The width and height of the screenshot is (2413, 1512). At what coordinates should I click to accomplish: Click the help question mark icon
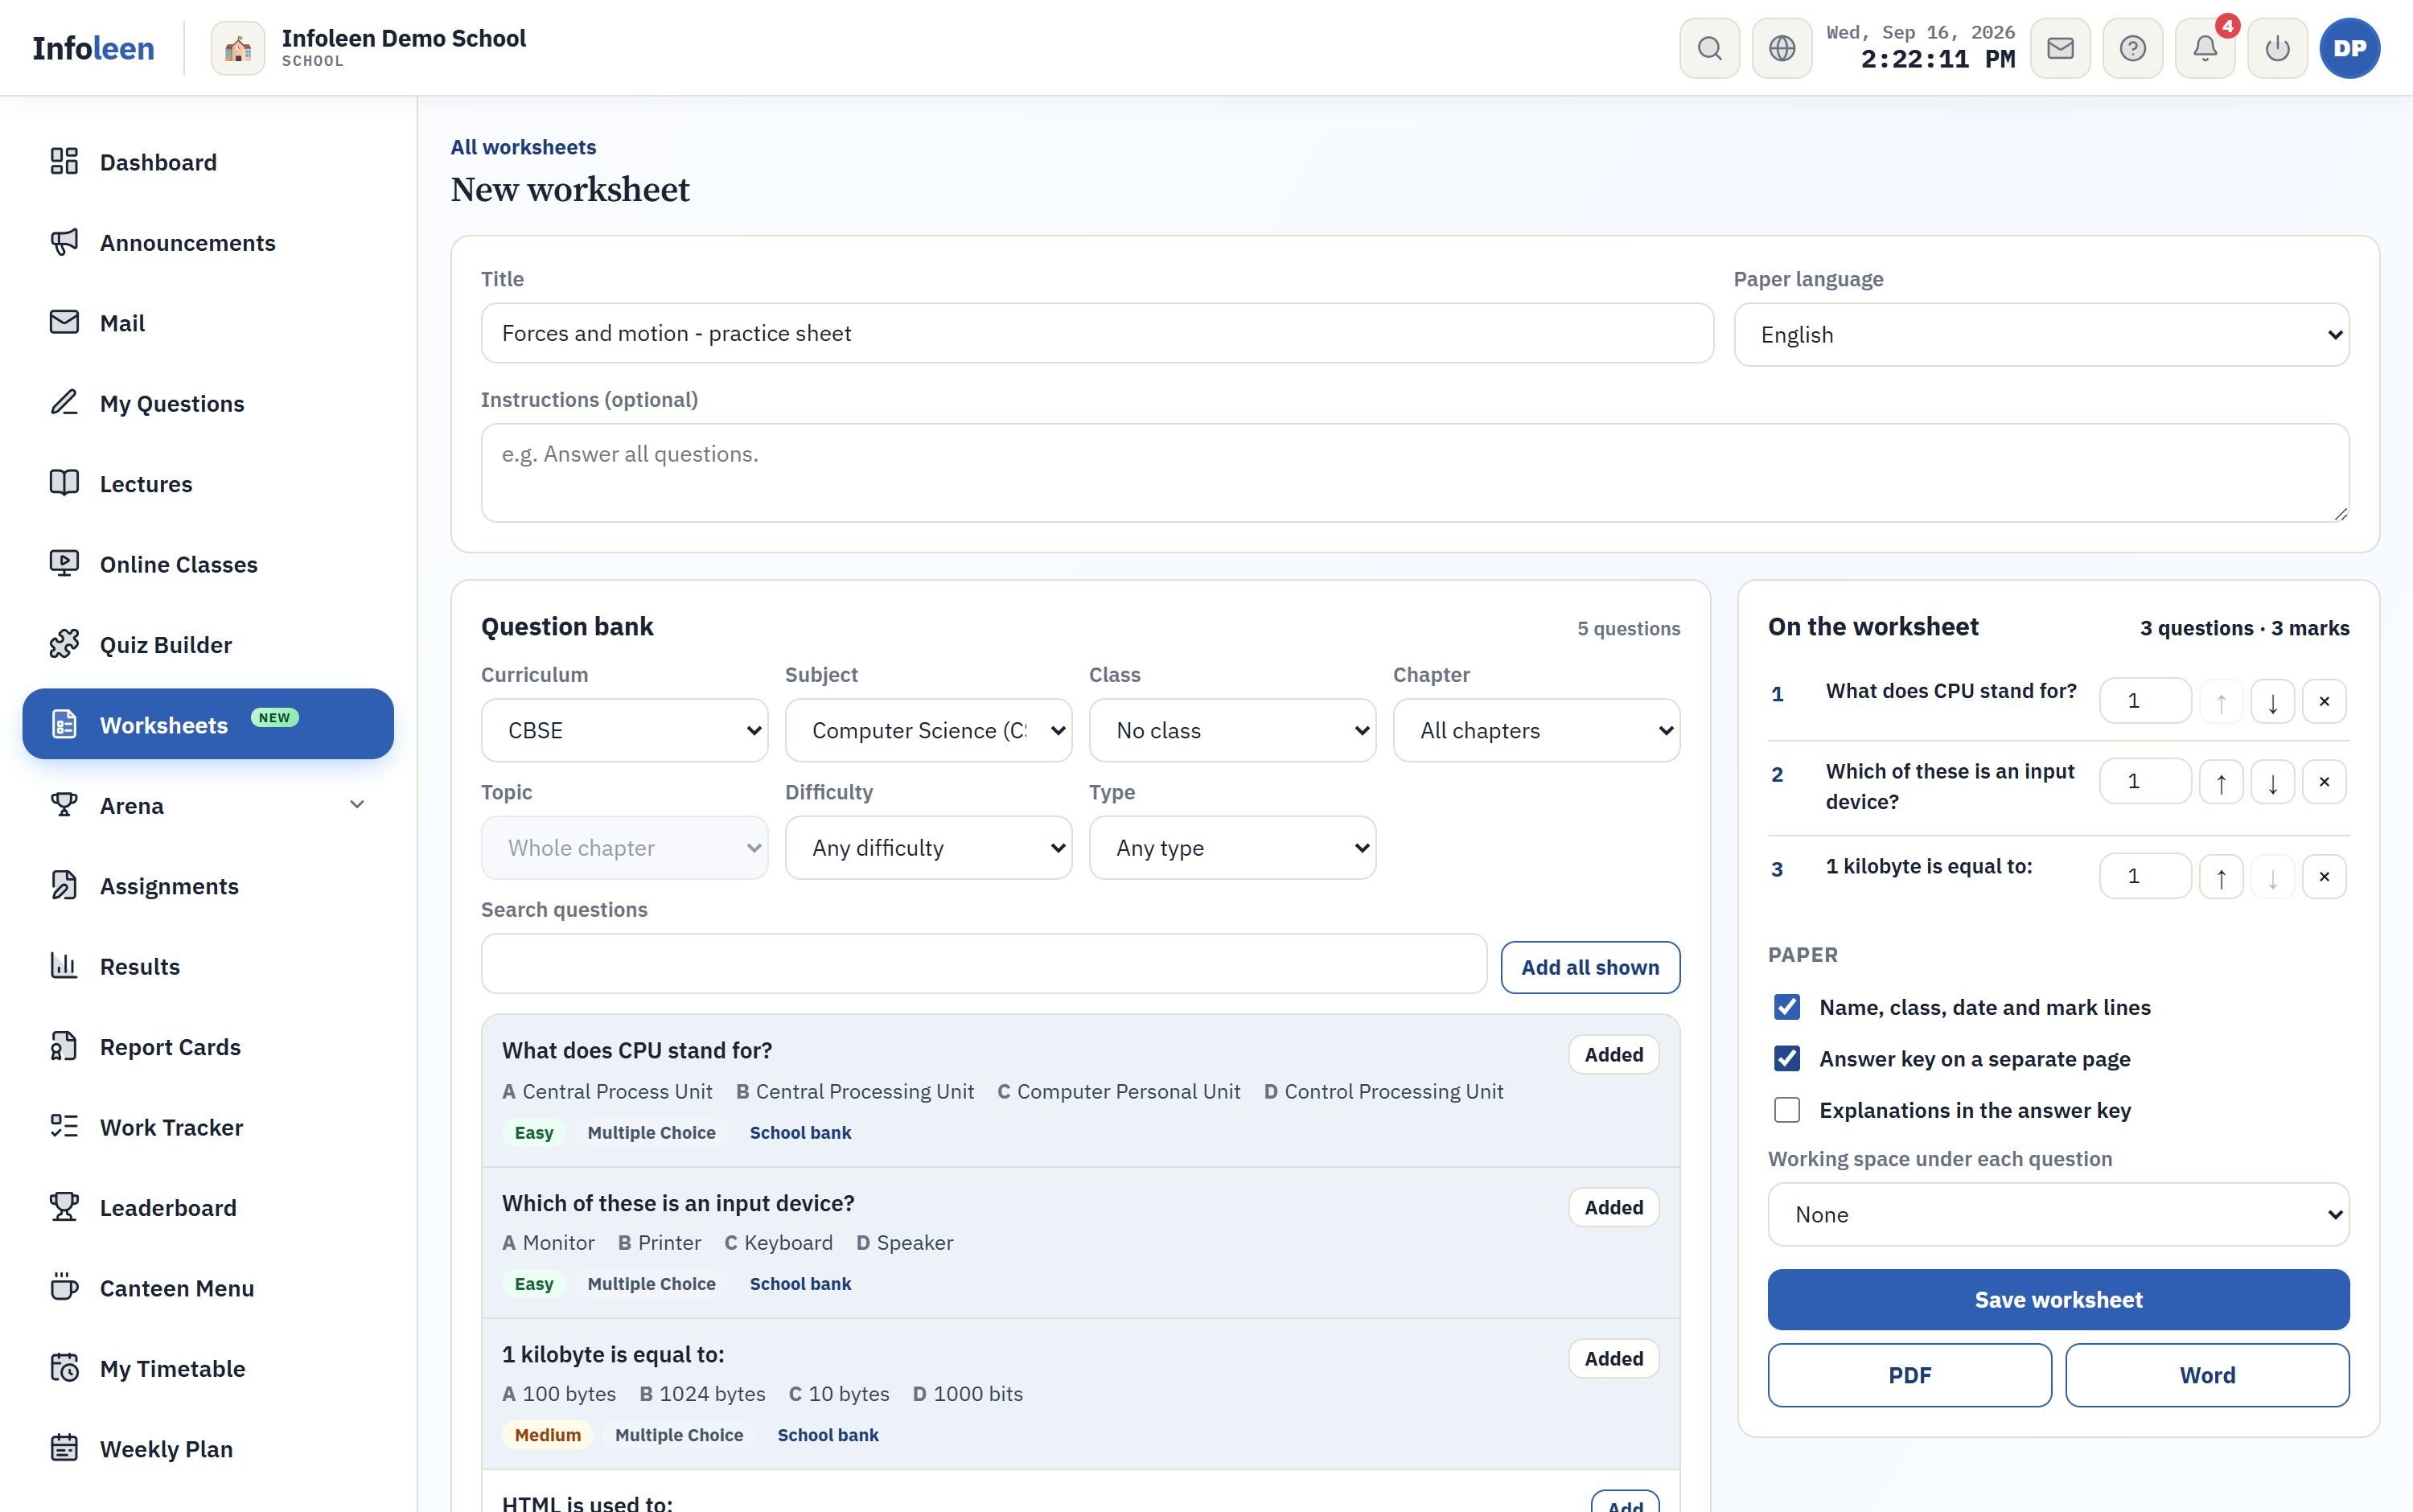(x=2132, y=48)
